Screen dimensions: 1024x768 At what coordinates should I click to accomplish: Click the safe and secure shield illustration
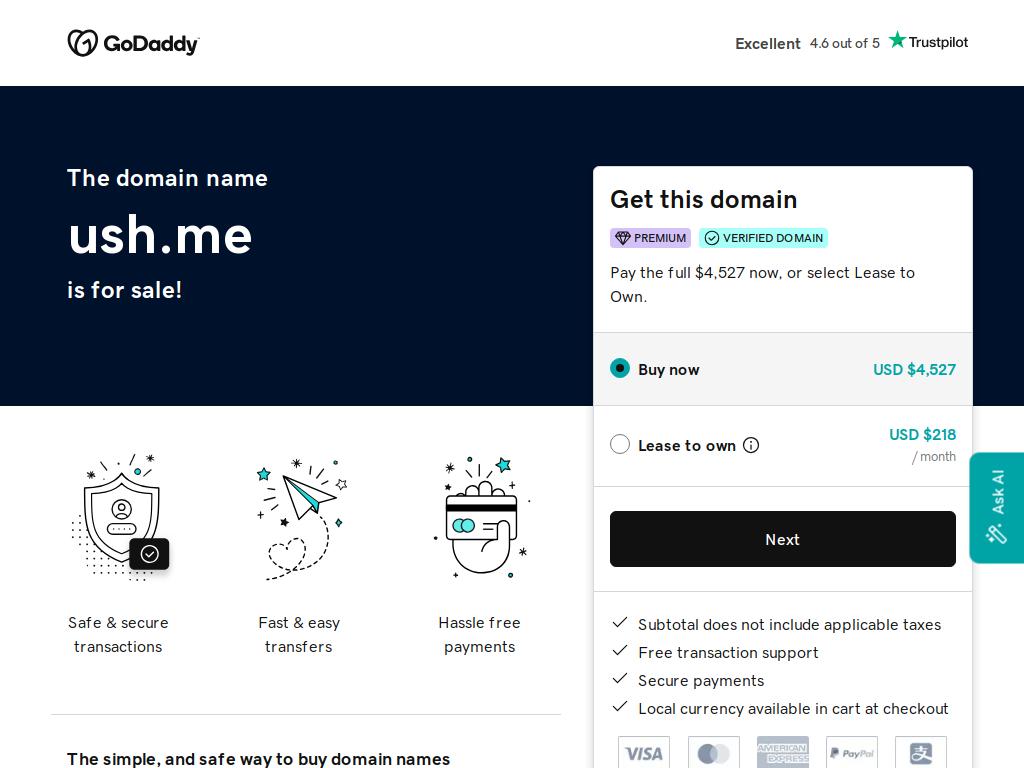pos(119,517)
